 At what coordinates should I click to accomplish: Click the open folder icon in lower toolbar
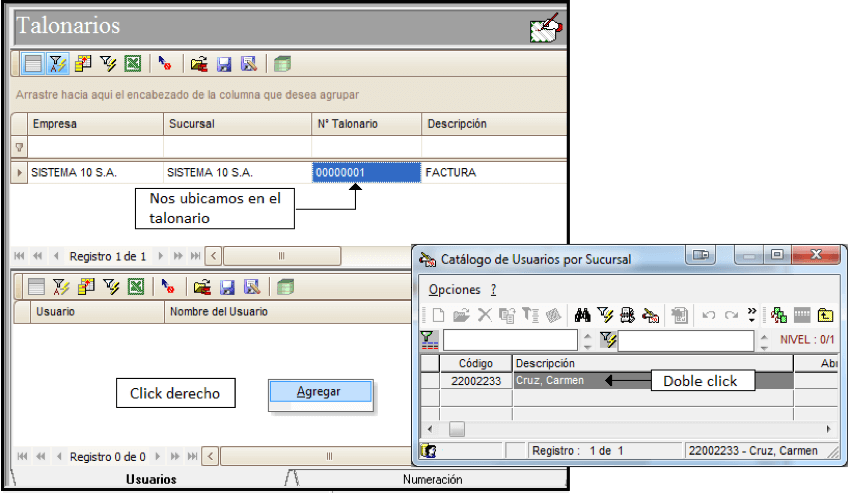pos(202,287)
